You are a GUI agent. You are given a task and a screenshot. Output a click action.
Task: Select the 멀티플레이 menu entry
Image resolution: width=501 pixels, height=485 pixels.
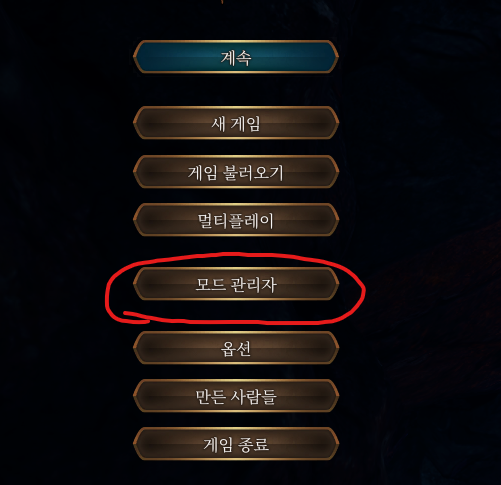tap(236, 220)
